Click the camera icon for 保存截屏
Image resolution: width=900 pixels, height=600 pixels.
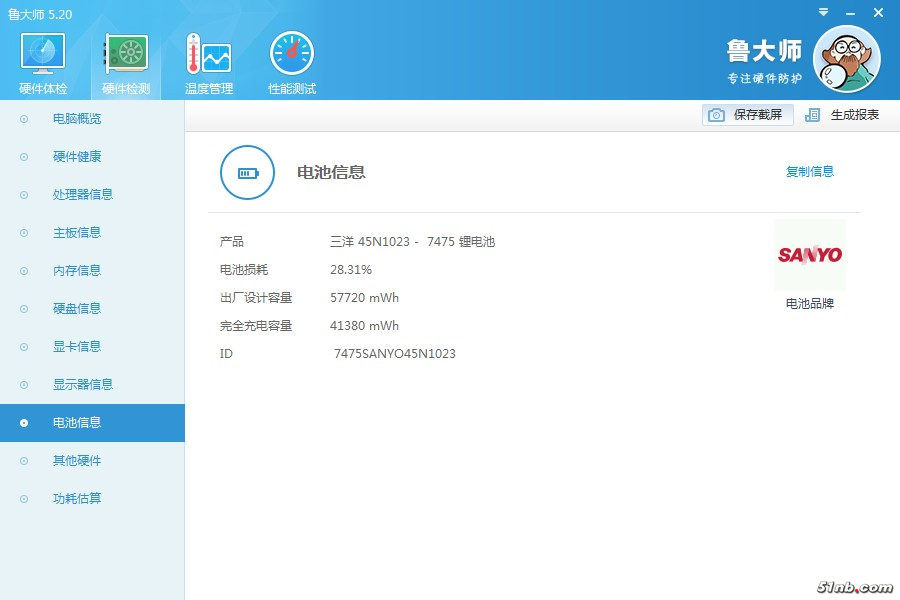point(716,115)
